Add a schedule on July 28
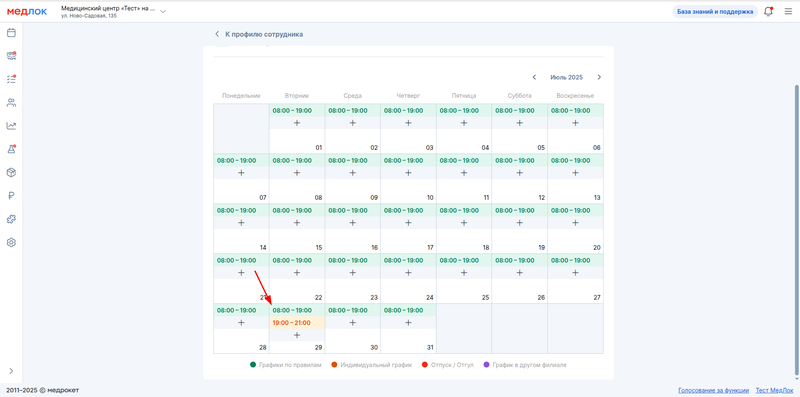The height and width of the screenshot is (397, 800). pos(241,323)
